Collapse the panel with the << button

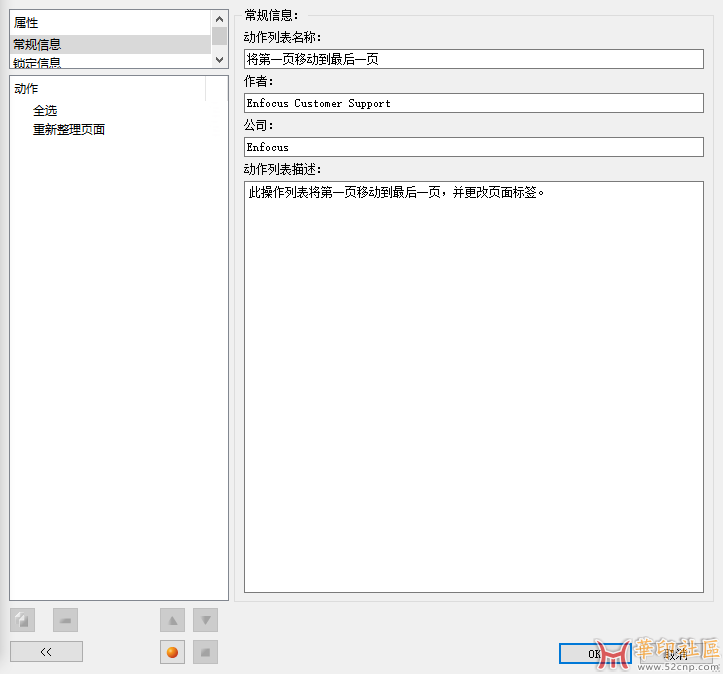(x=46, y=652)
